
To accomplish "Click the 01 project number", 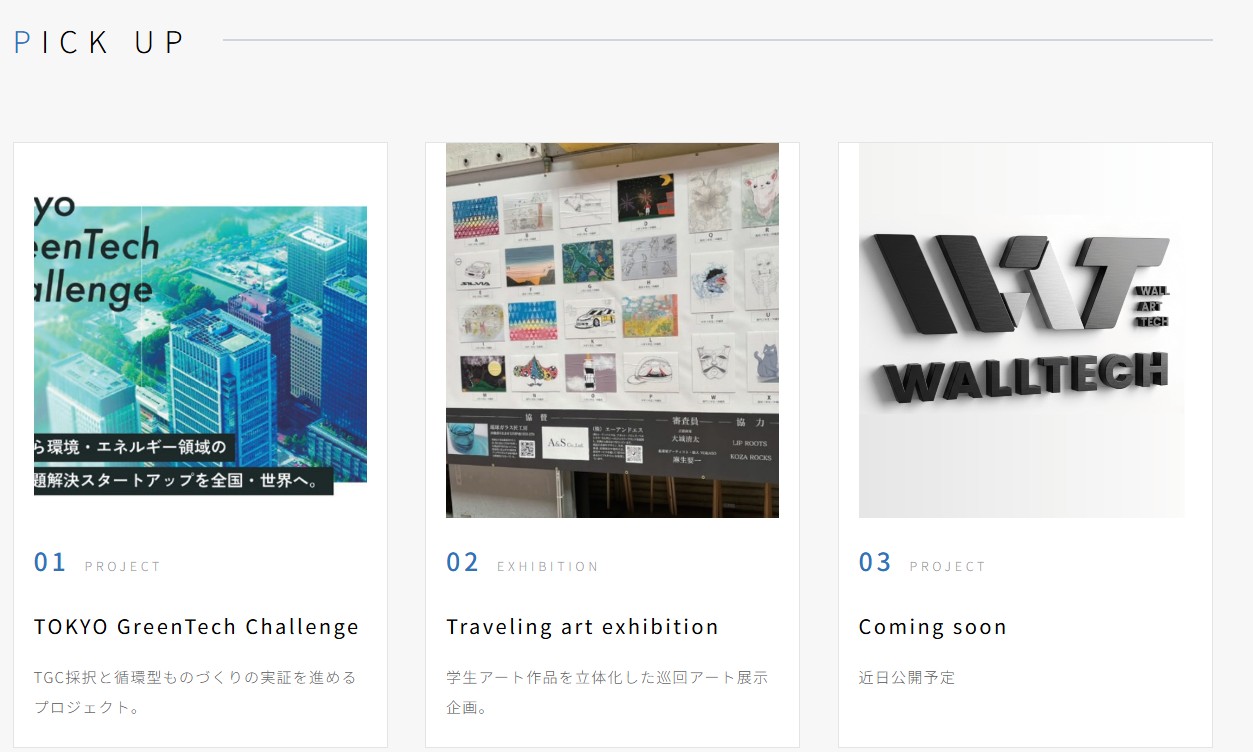I will coord(50,562).
